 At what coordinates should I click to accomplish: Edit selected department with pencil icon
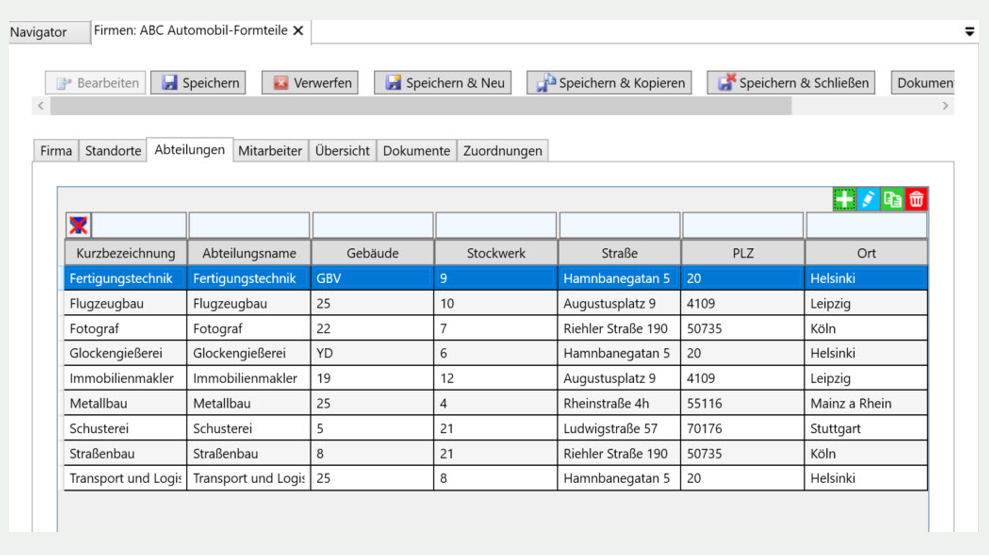click(x=868, y=199)
